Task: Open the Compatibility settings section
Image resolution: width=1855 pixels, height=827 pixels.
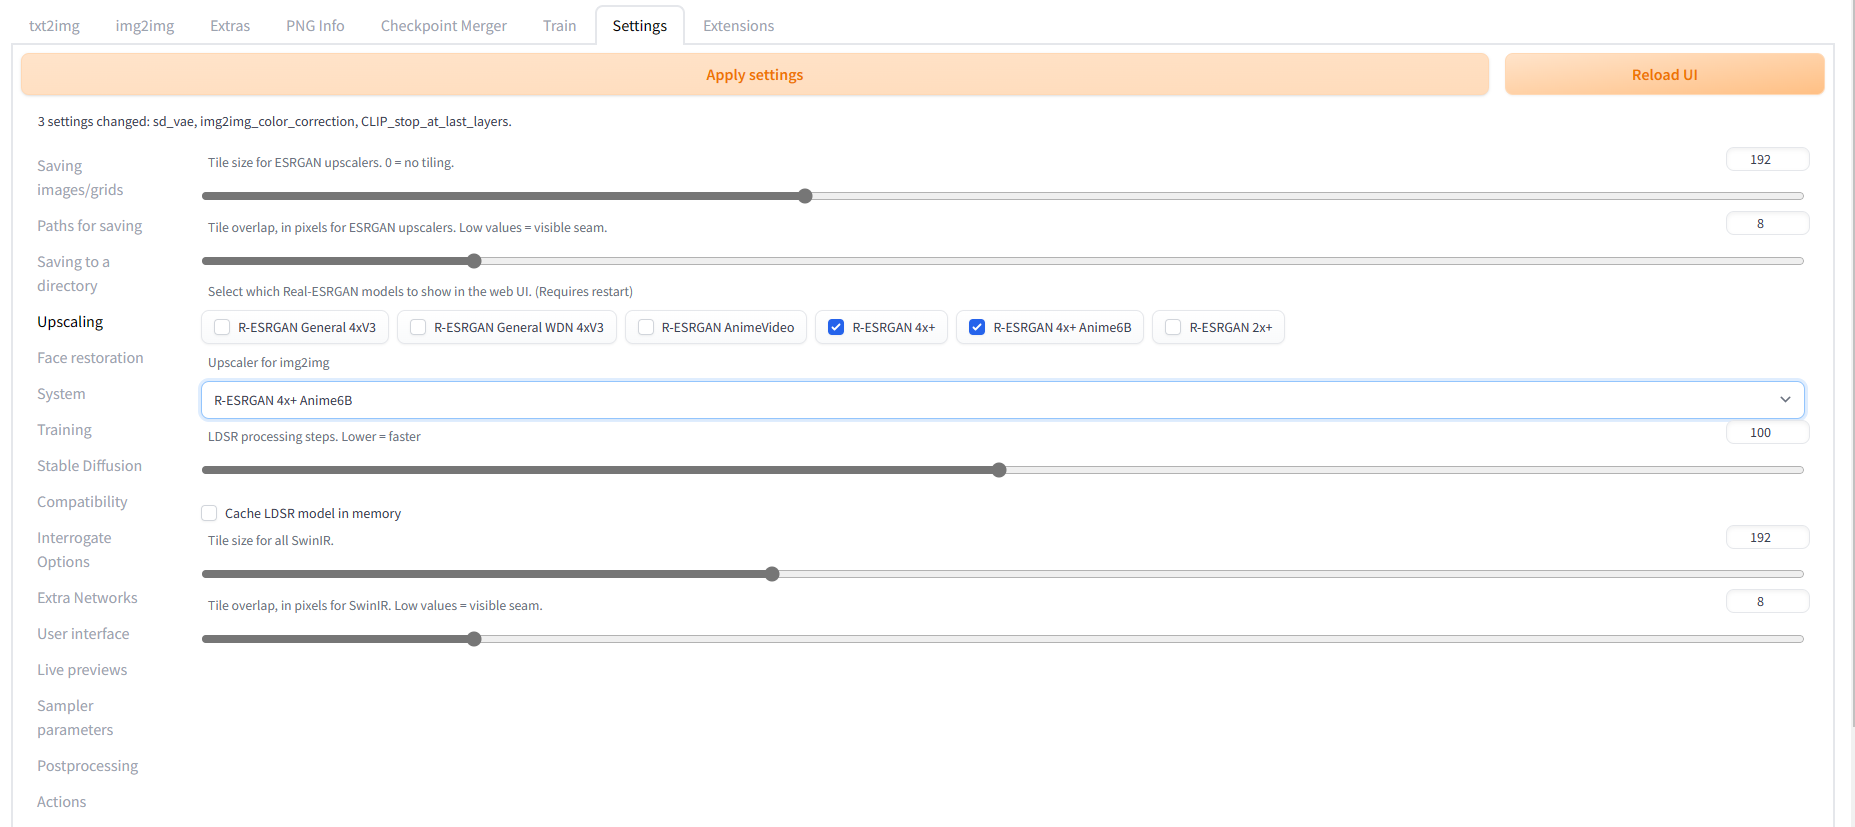Action: 82,502
